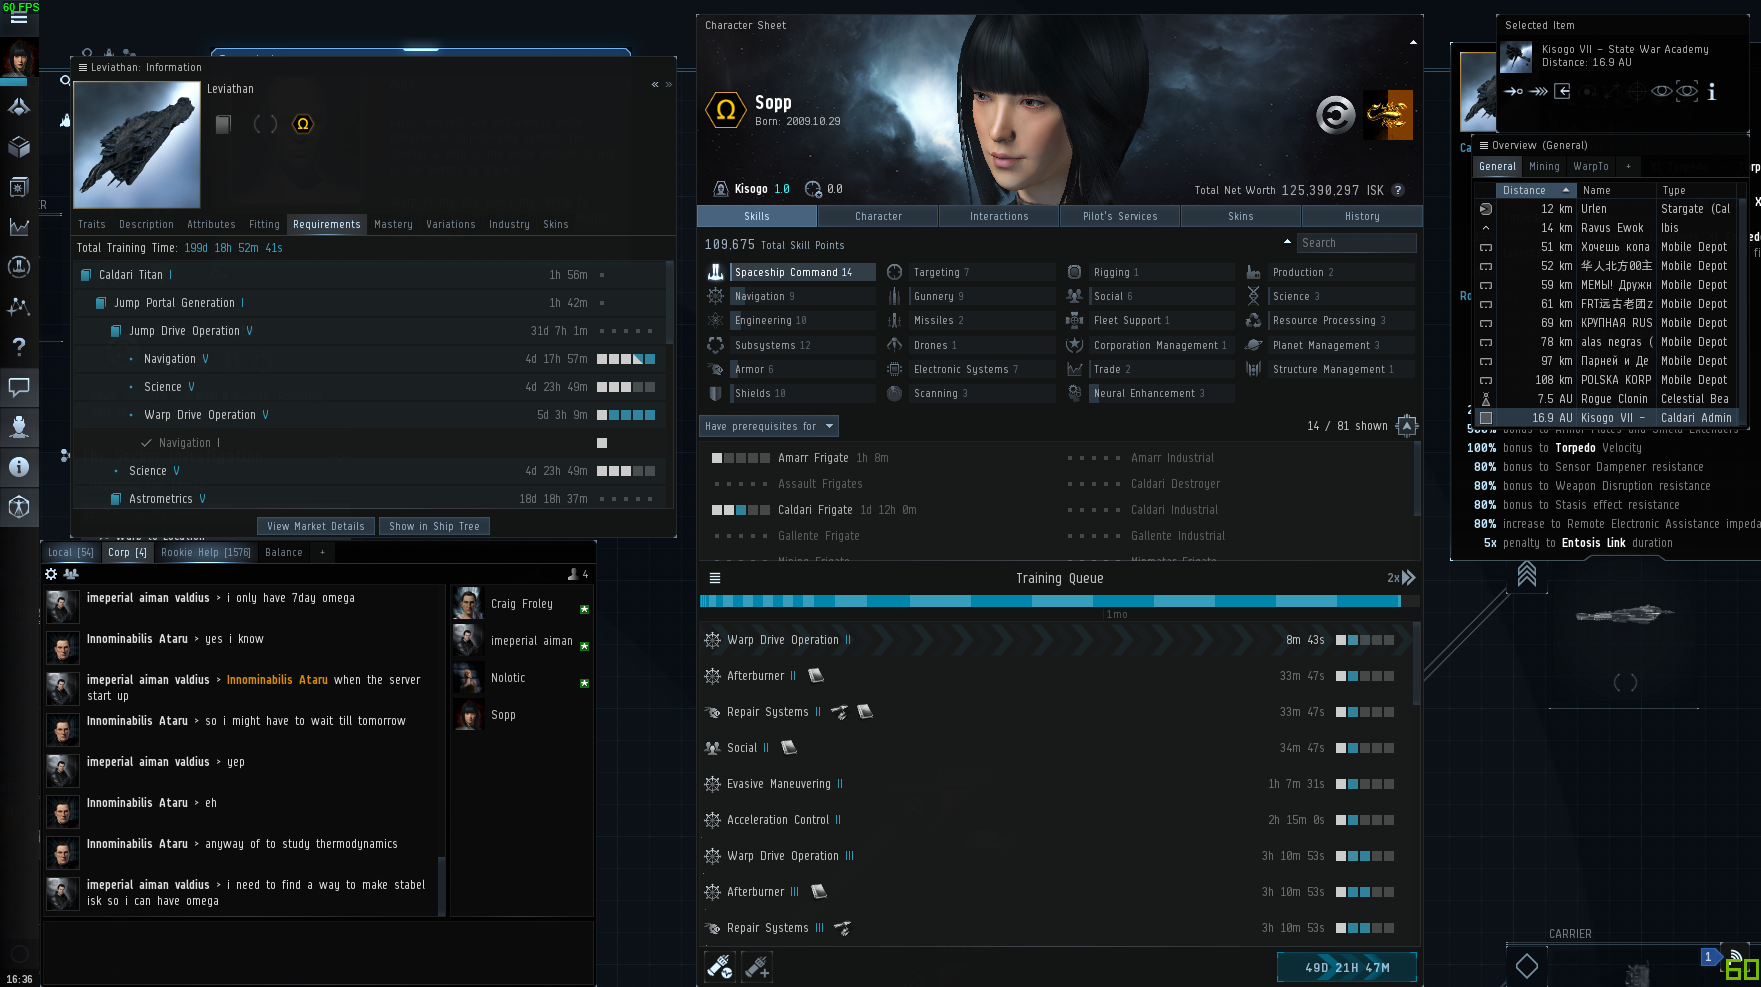Switch to the Mastery tab
1761x987 pixels.
point(393,225)
